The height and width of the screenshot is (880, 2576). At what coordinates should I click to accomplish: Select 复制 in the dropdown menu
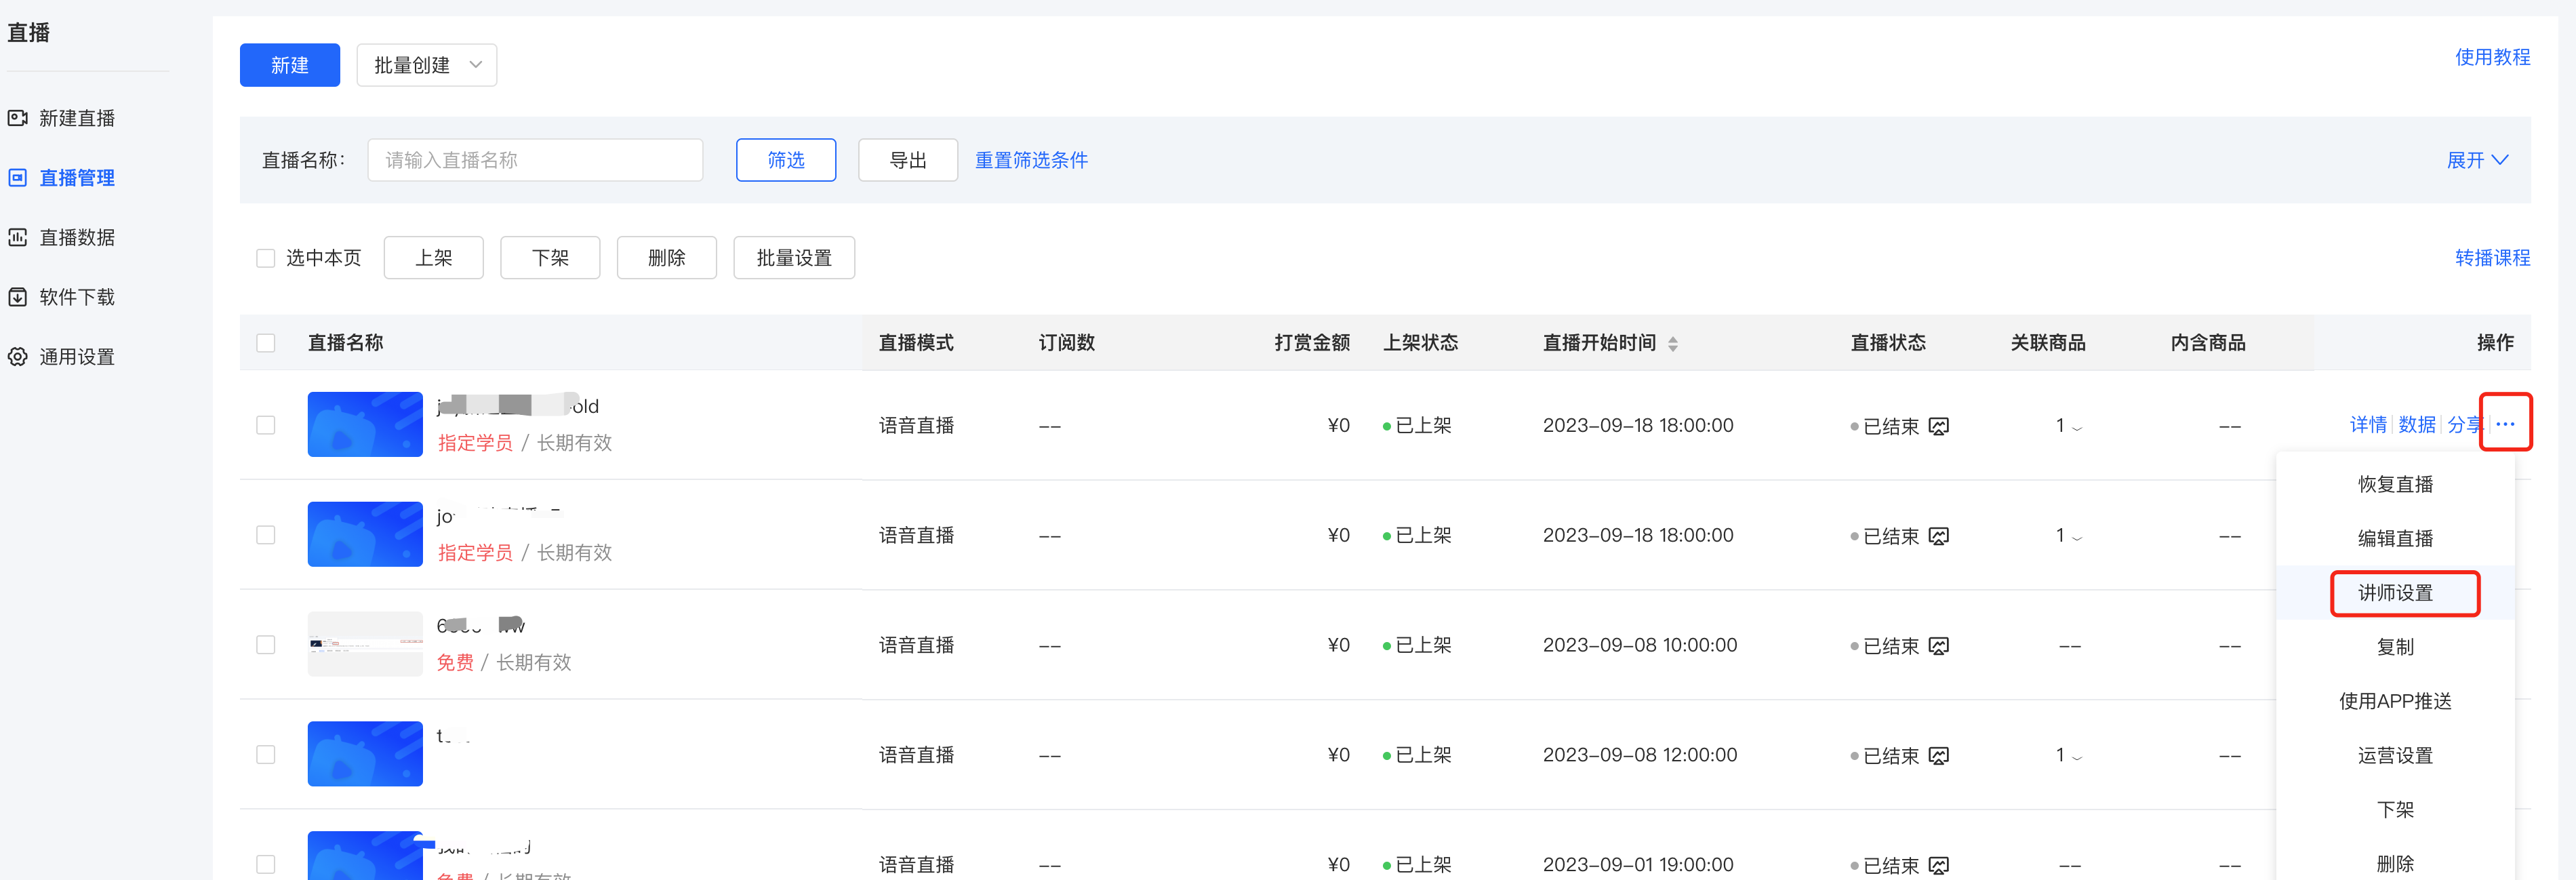(2395, 647)
